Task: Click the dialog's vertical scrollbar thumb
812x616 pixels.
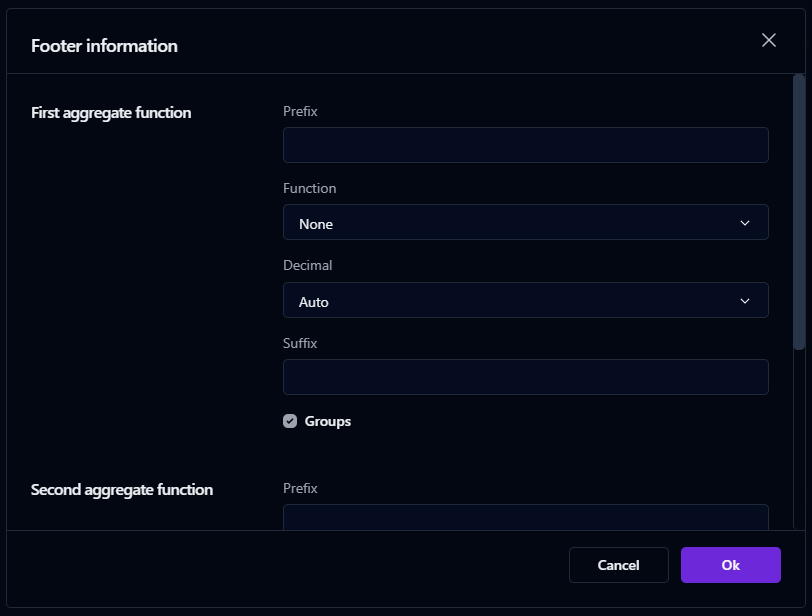Action: coord(798,210)
